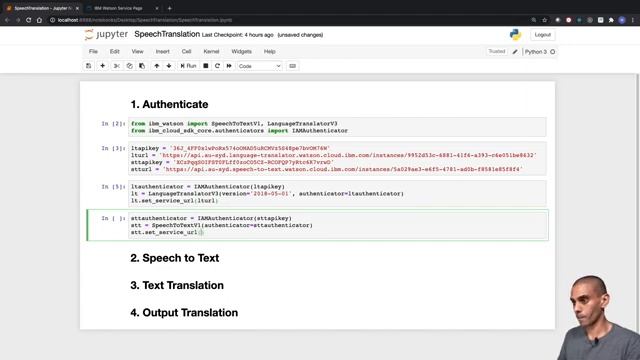The width and height of the screenshot is (640, 360).
Task: Close the IBM Watson browser tab
Action: (x=157, y=8)
